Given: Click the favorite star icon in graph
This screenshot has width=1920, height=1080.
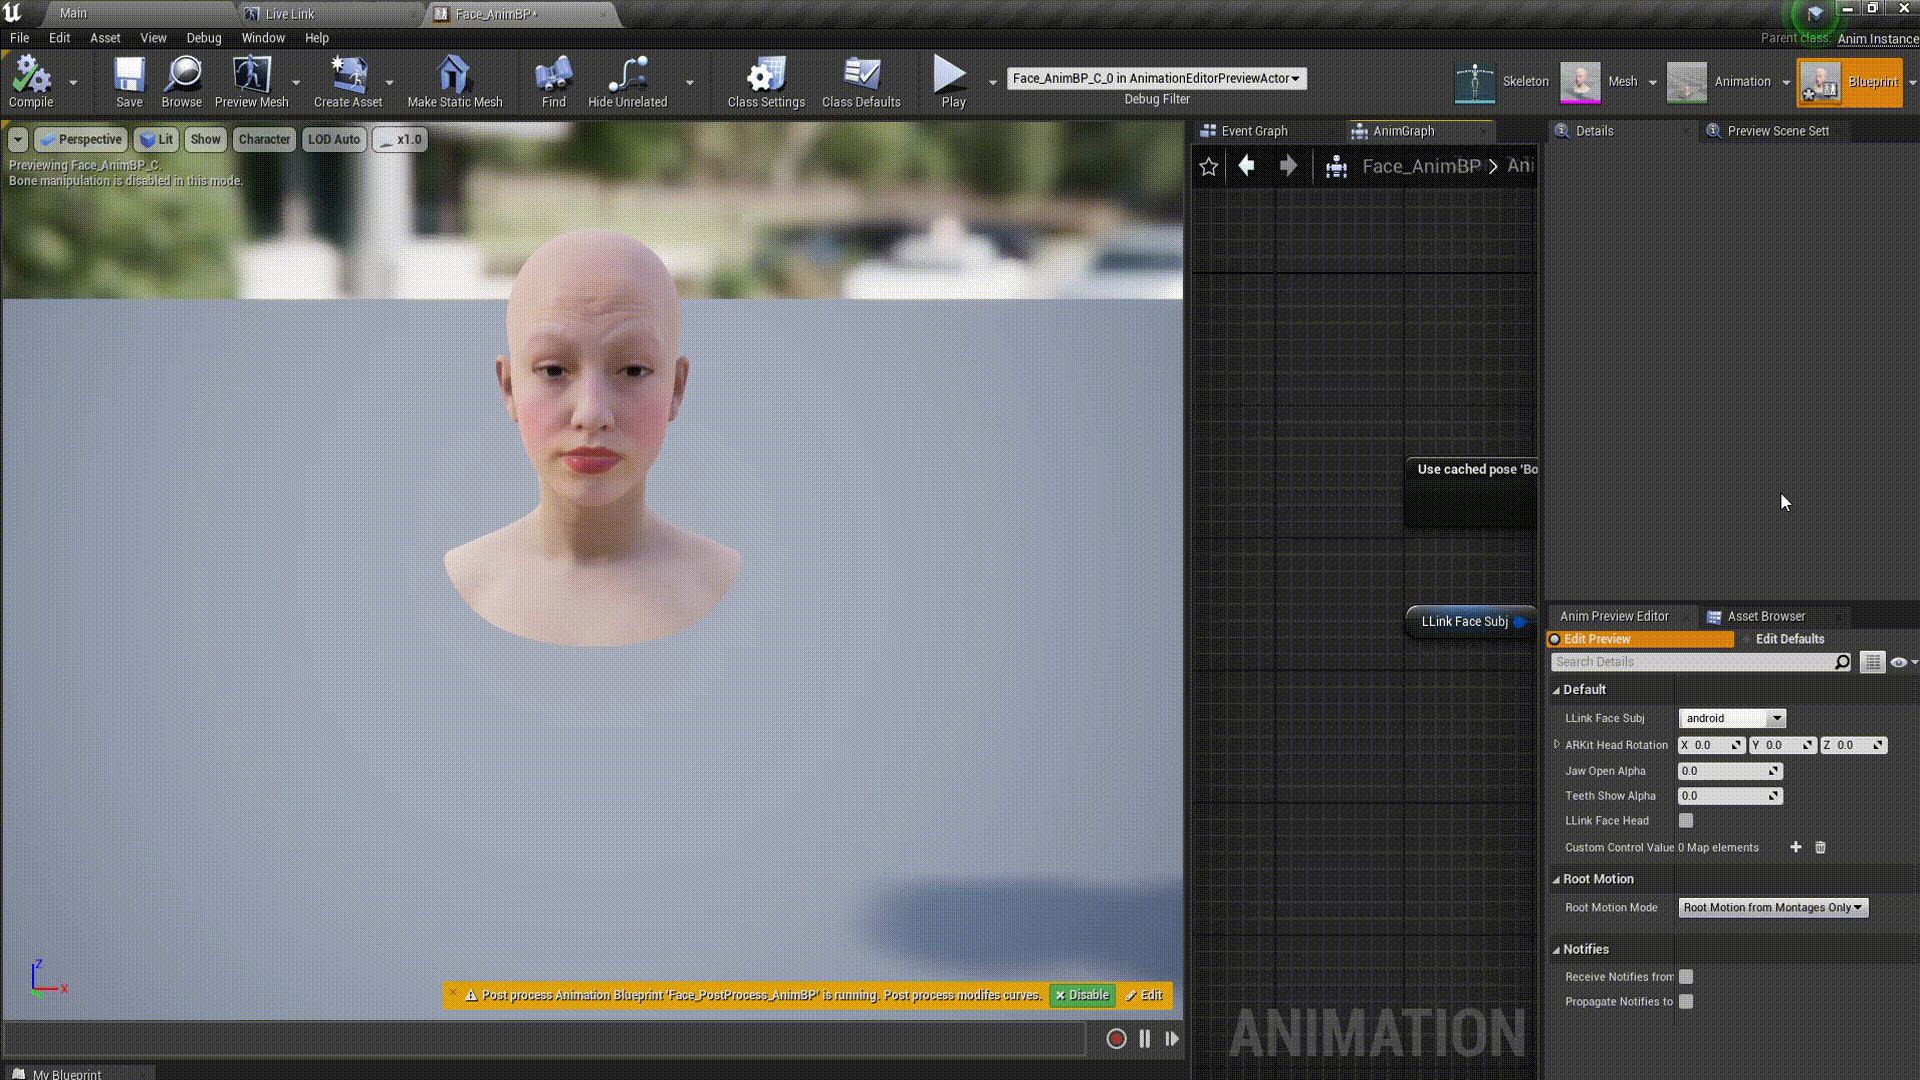Looking at the screenshot, I should click(x=1208, y=167).
